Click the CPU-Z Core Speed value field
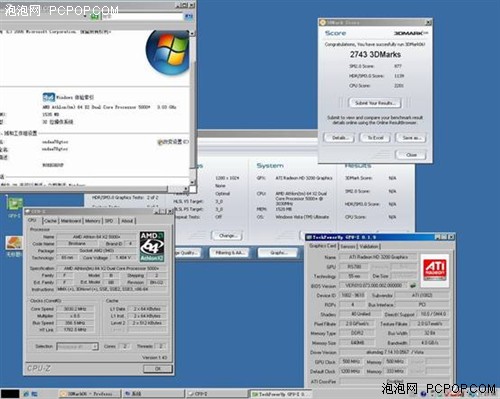The image size is (500, 399). point(75,309)
